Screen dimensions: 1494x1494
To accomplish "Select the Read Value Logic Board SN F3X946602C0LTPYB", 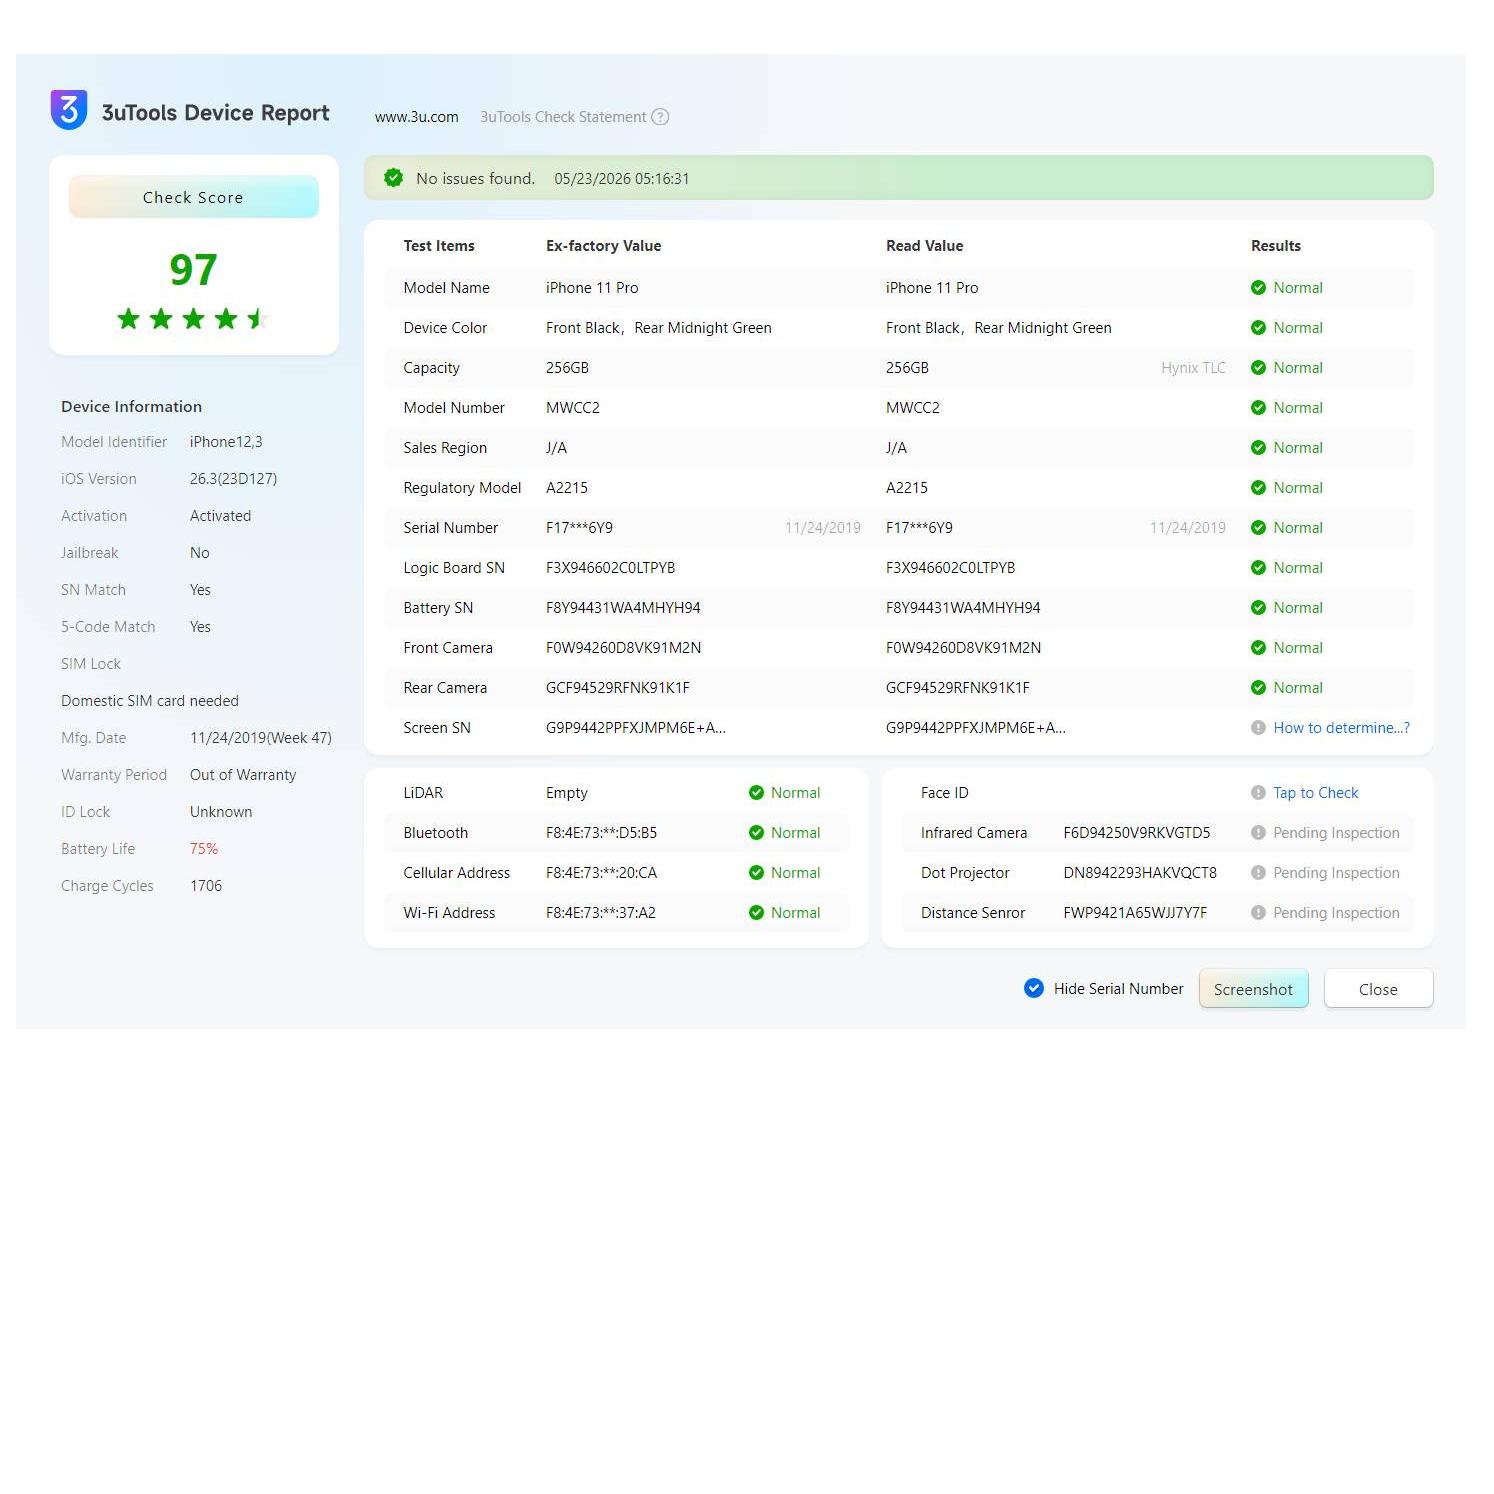I will (x=950, y=568).
